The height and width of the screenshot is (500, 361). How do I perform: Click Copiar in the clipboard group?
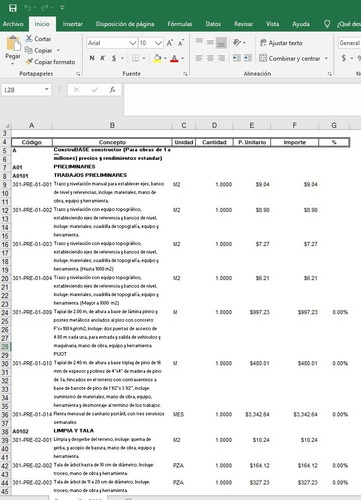point(39,50)
